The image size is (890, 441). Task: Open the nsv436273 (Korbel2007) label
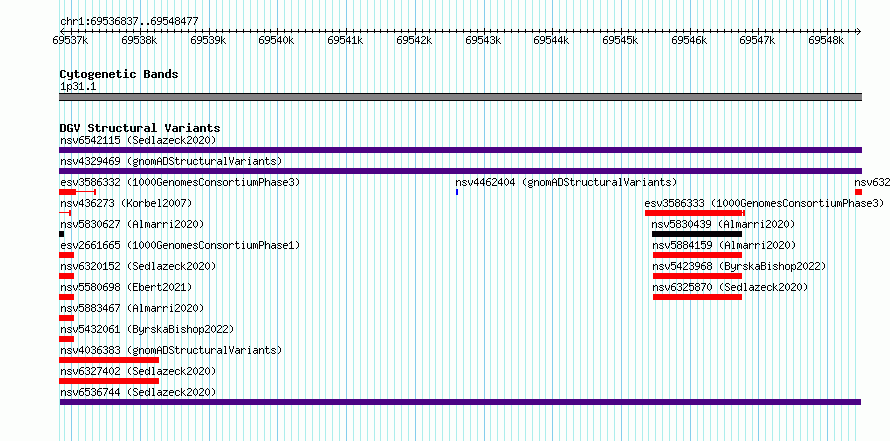126,203
